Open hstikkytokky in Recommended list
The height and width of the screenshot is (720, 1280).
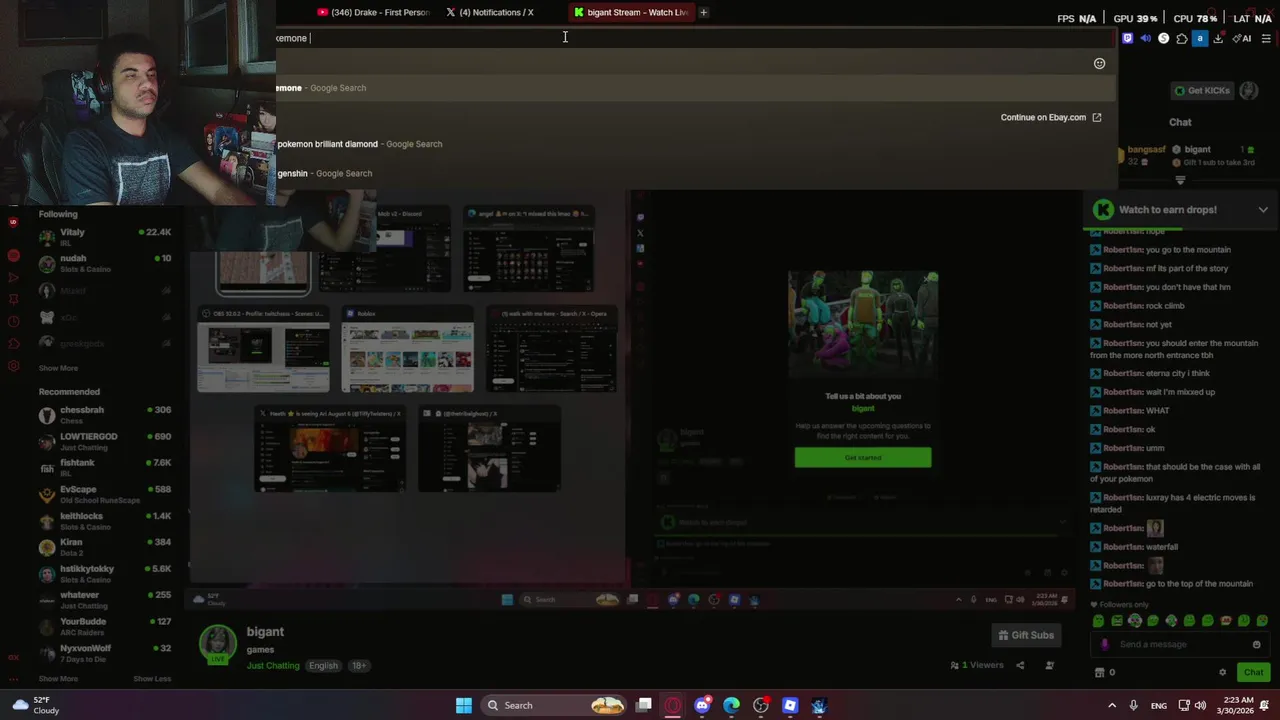coord(105,573)
